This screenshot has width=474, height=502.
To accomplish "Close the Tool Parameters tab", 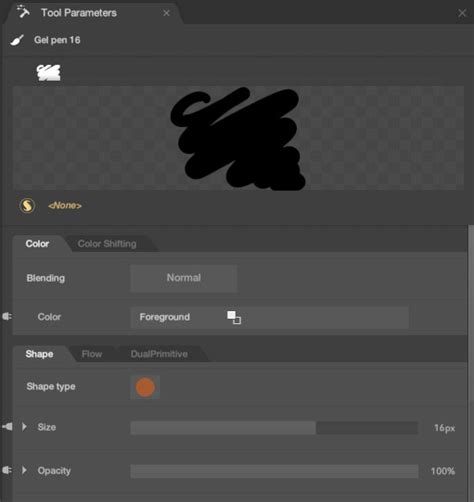I will [x=166, y=13].
